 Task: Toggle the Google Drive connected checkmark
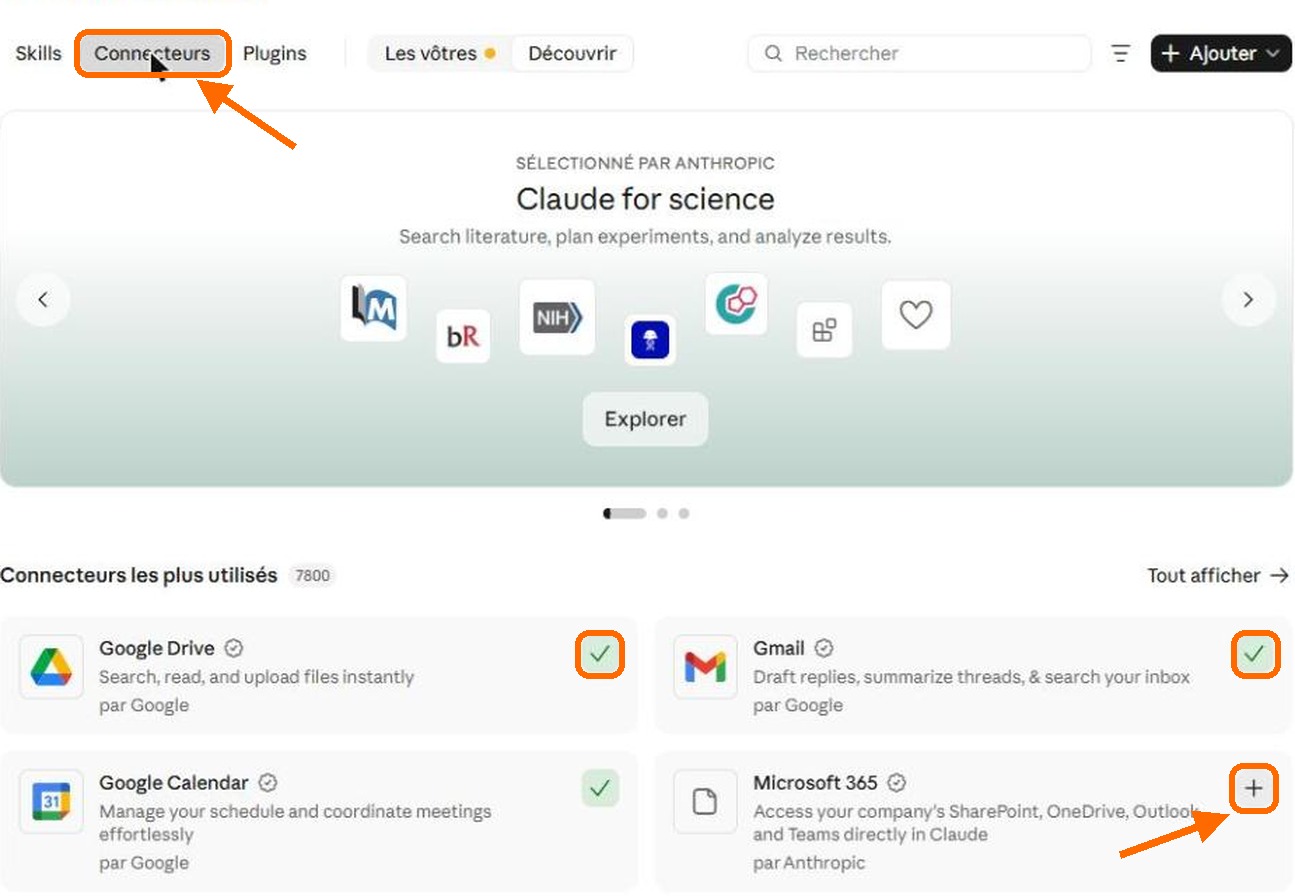pyautogui.click(x=599, y=655)
